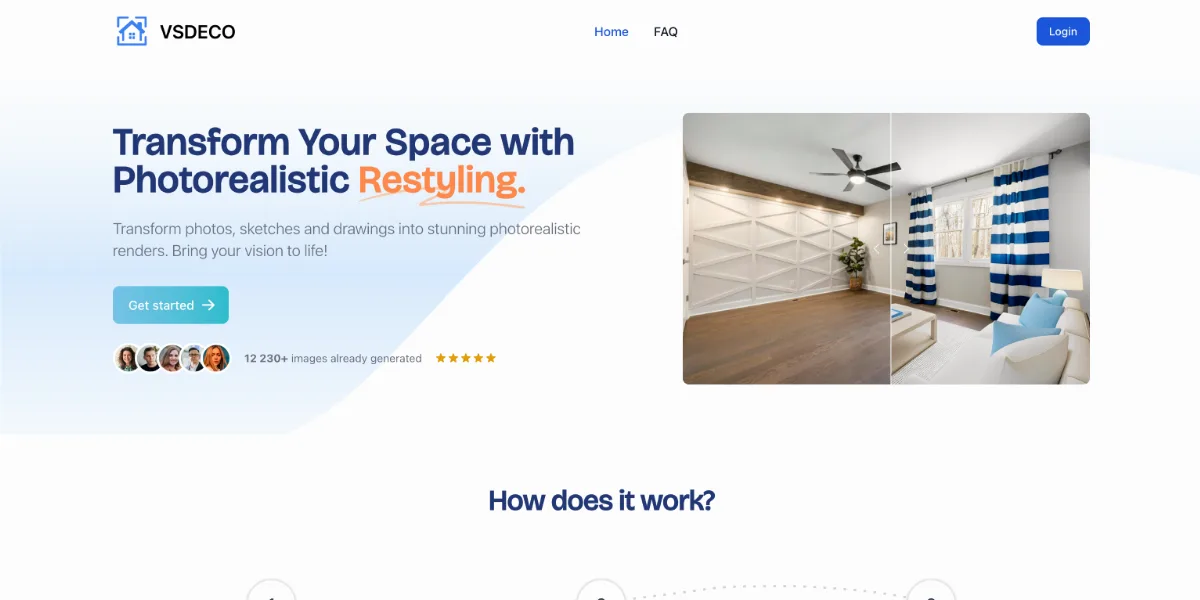Select the last user avatar in the row

pos(217,358)
